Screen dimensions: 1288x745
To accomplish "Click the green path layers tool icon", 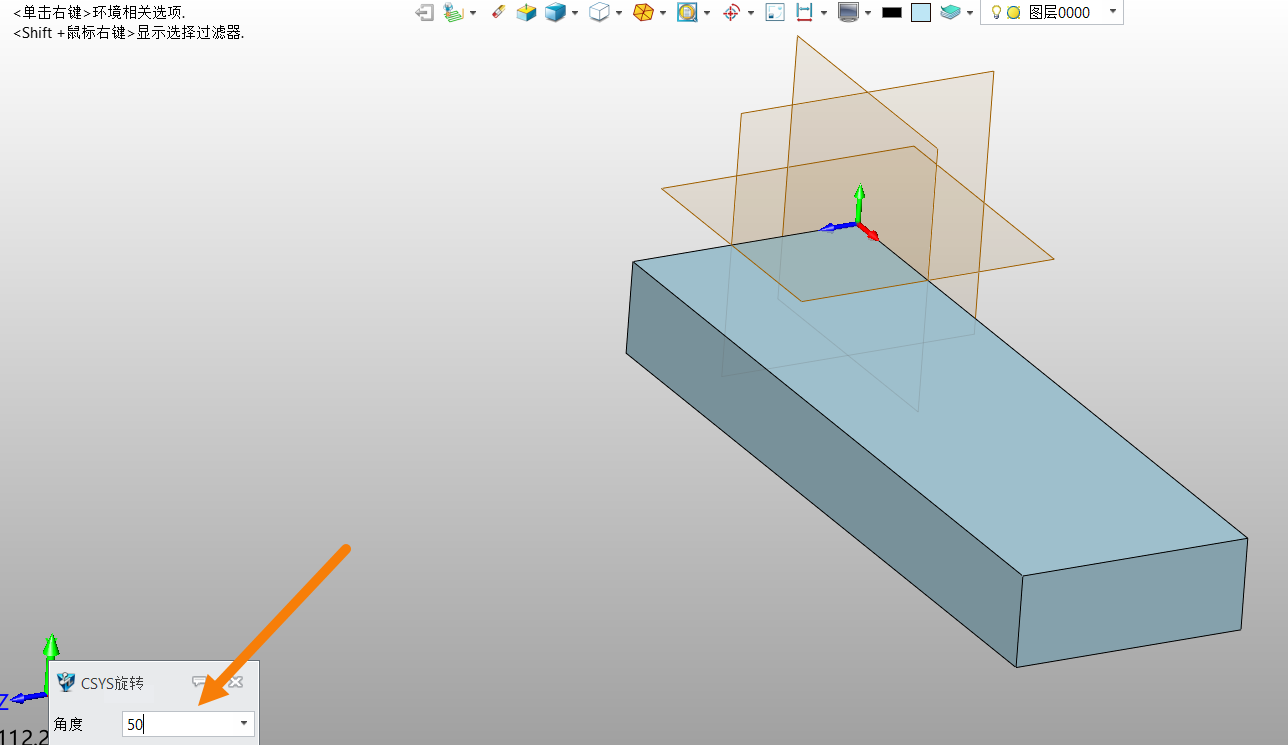I will 453,13.
